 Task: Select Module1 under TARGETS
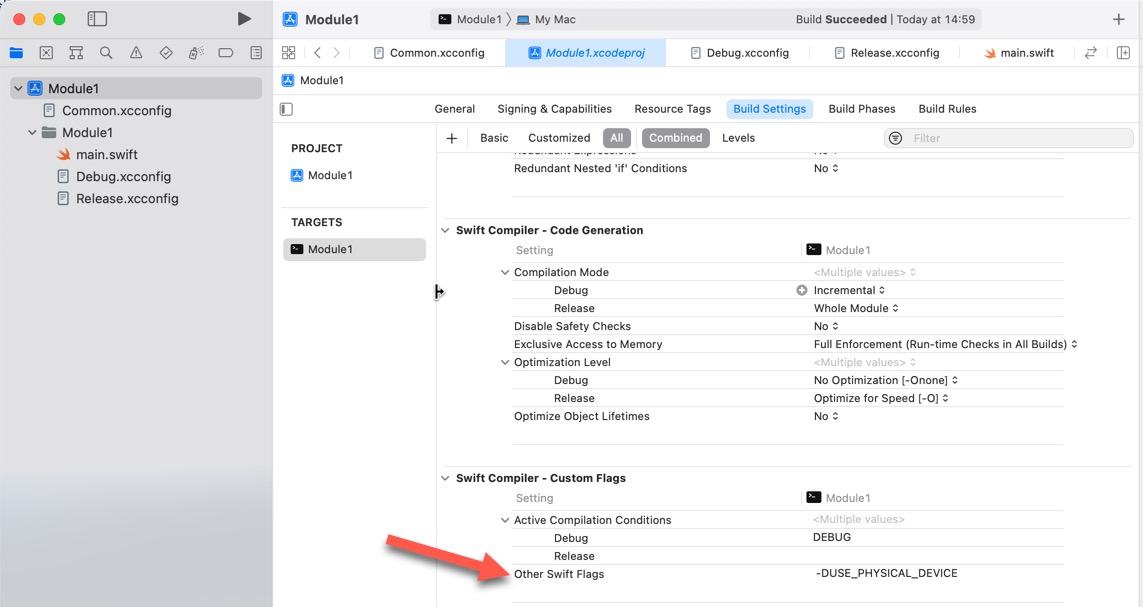tap(354, 249)
